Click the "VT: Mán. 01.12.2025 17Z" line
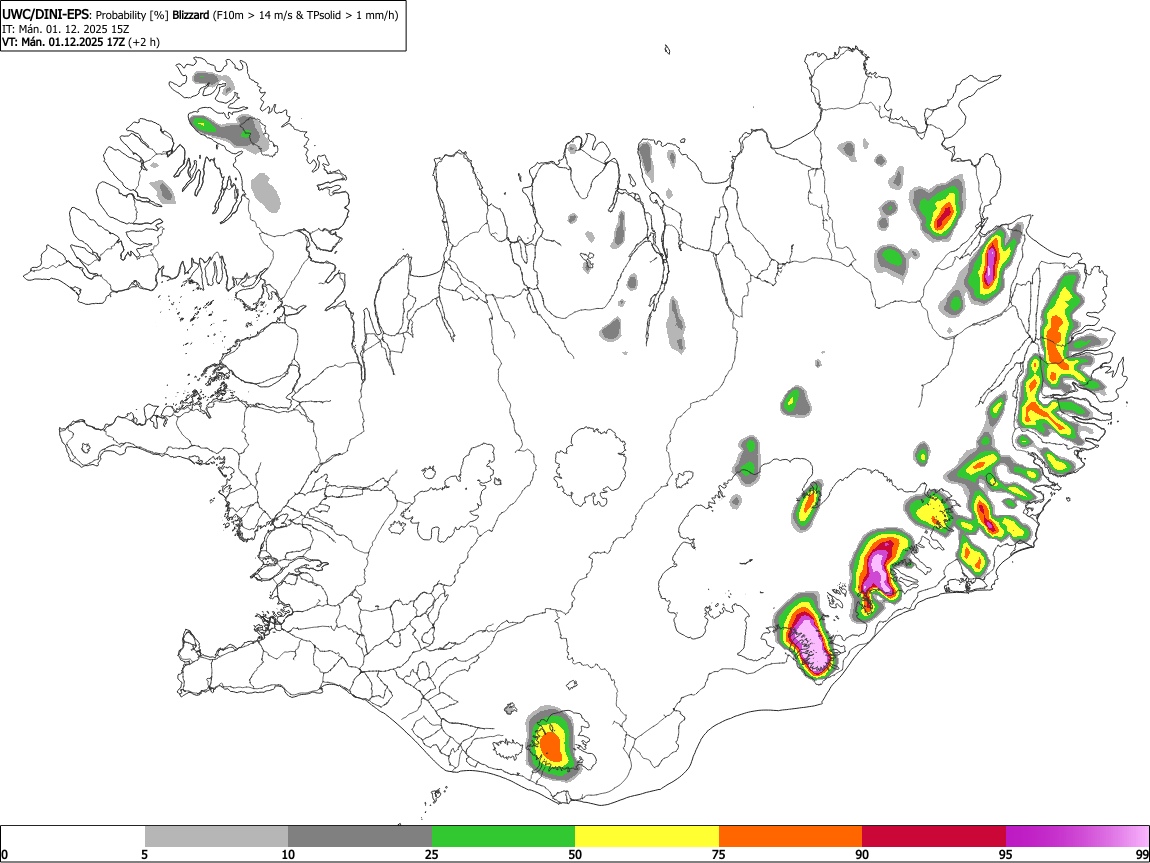Viewport: 1150px width, 863px height. tap(64, 42)
